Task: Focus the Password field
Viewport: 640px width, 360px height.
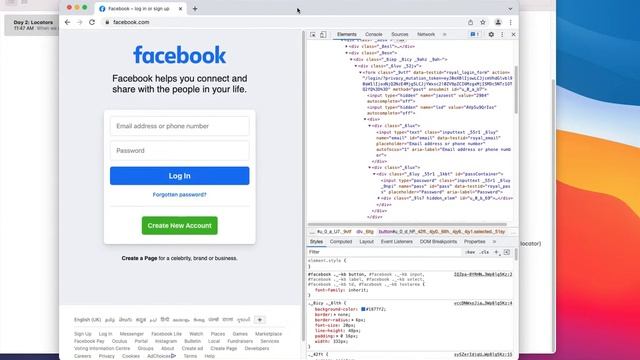Action: coord(180,151)
